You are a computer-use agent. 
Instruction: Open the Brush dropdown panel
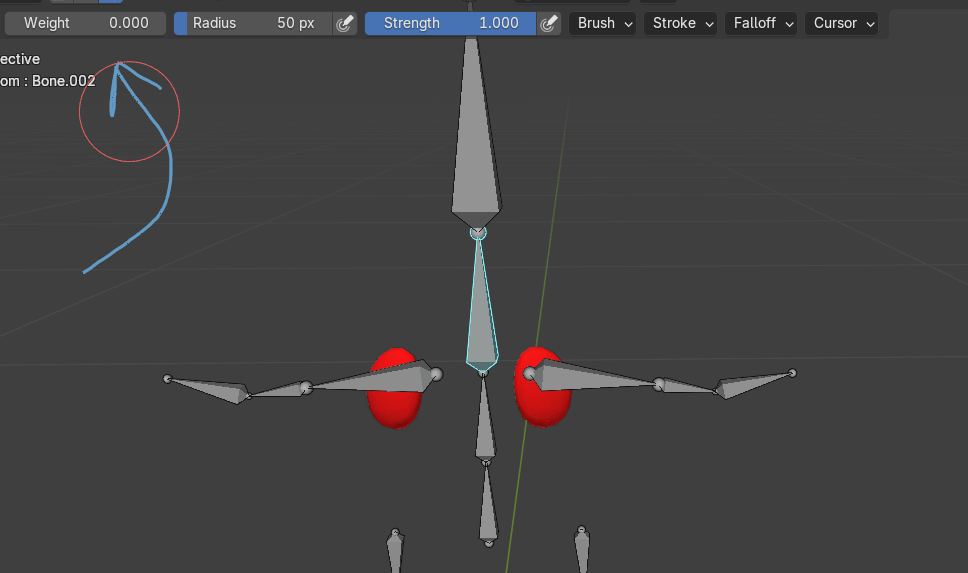coord(603,23)
